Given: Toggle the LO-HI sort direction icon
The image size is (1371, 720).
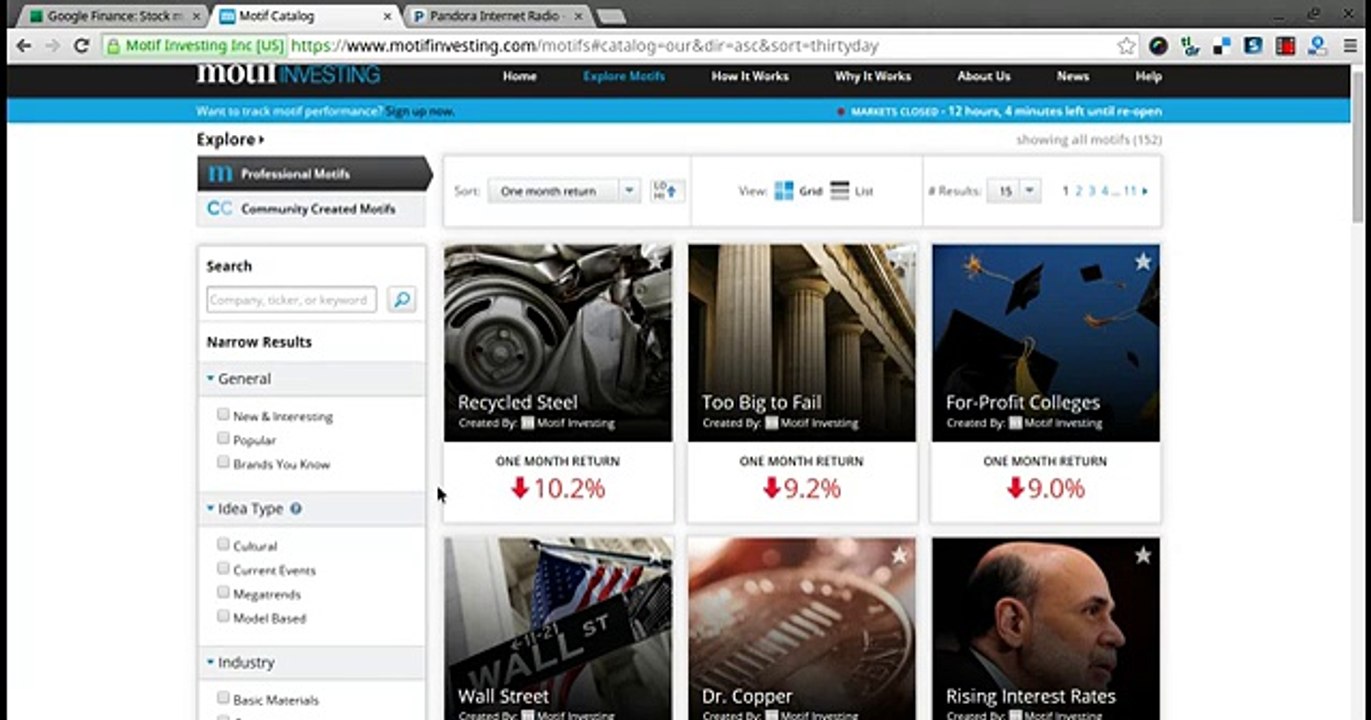Looking at the screenshot, I should 667,190.
